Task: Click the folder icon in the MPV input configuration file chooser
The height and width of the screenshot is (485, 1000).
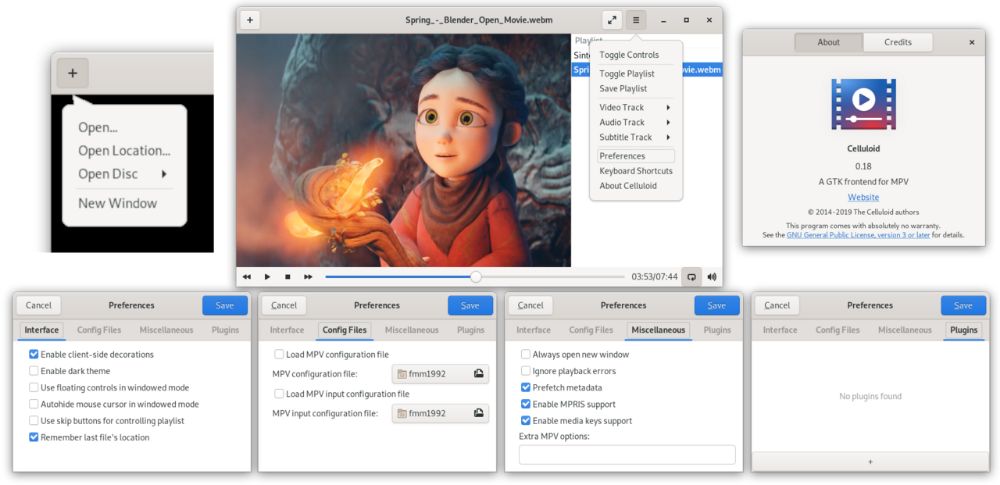Action: click(402, 414)
